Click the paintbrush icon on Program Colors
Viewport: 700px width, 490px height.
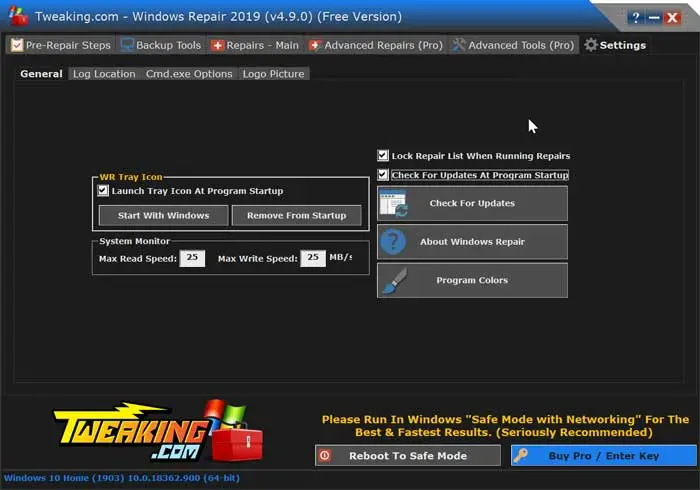pyautogui.click(x=394, y=281)
